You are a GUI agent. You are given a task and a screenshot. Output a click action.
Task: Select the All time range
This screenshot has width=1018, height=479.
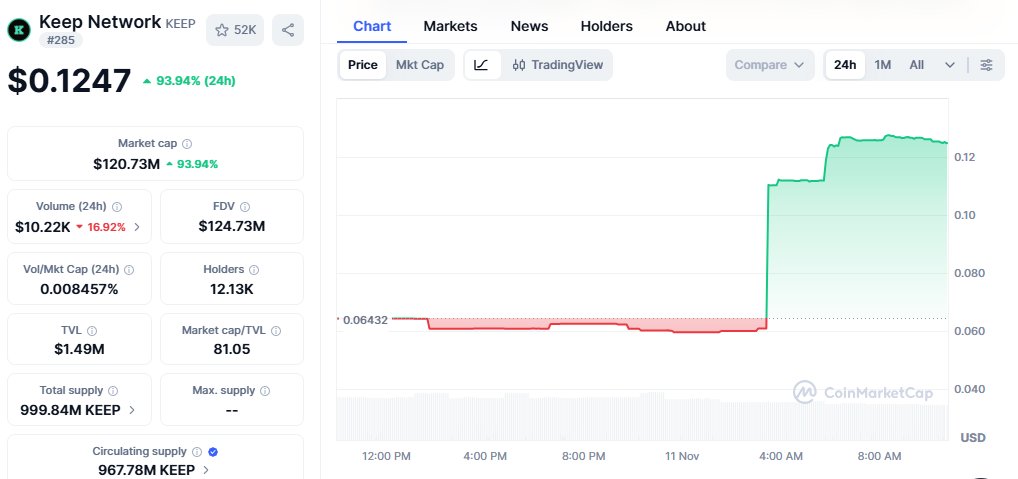pos(916,65)
